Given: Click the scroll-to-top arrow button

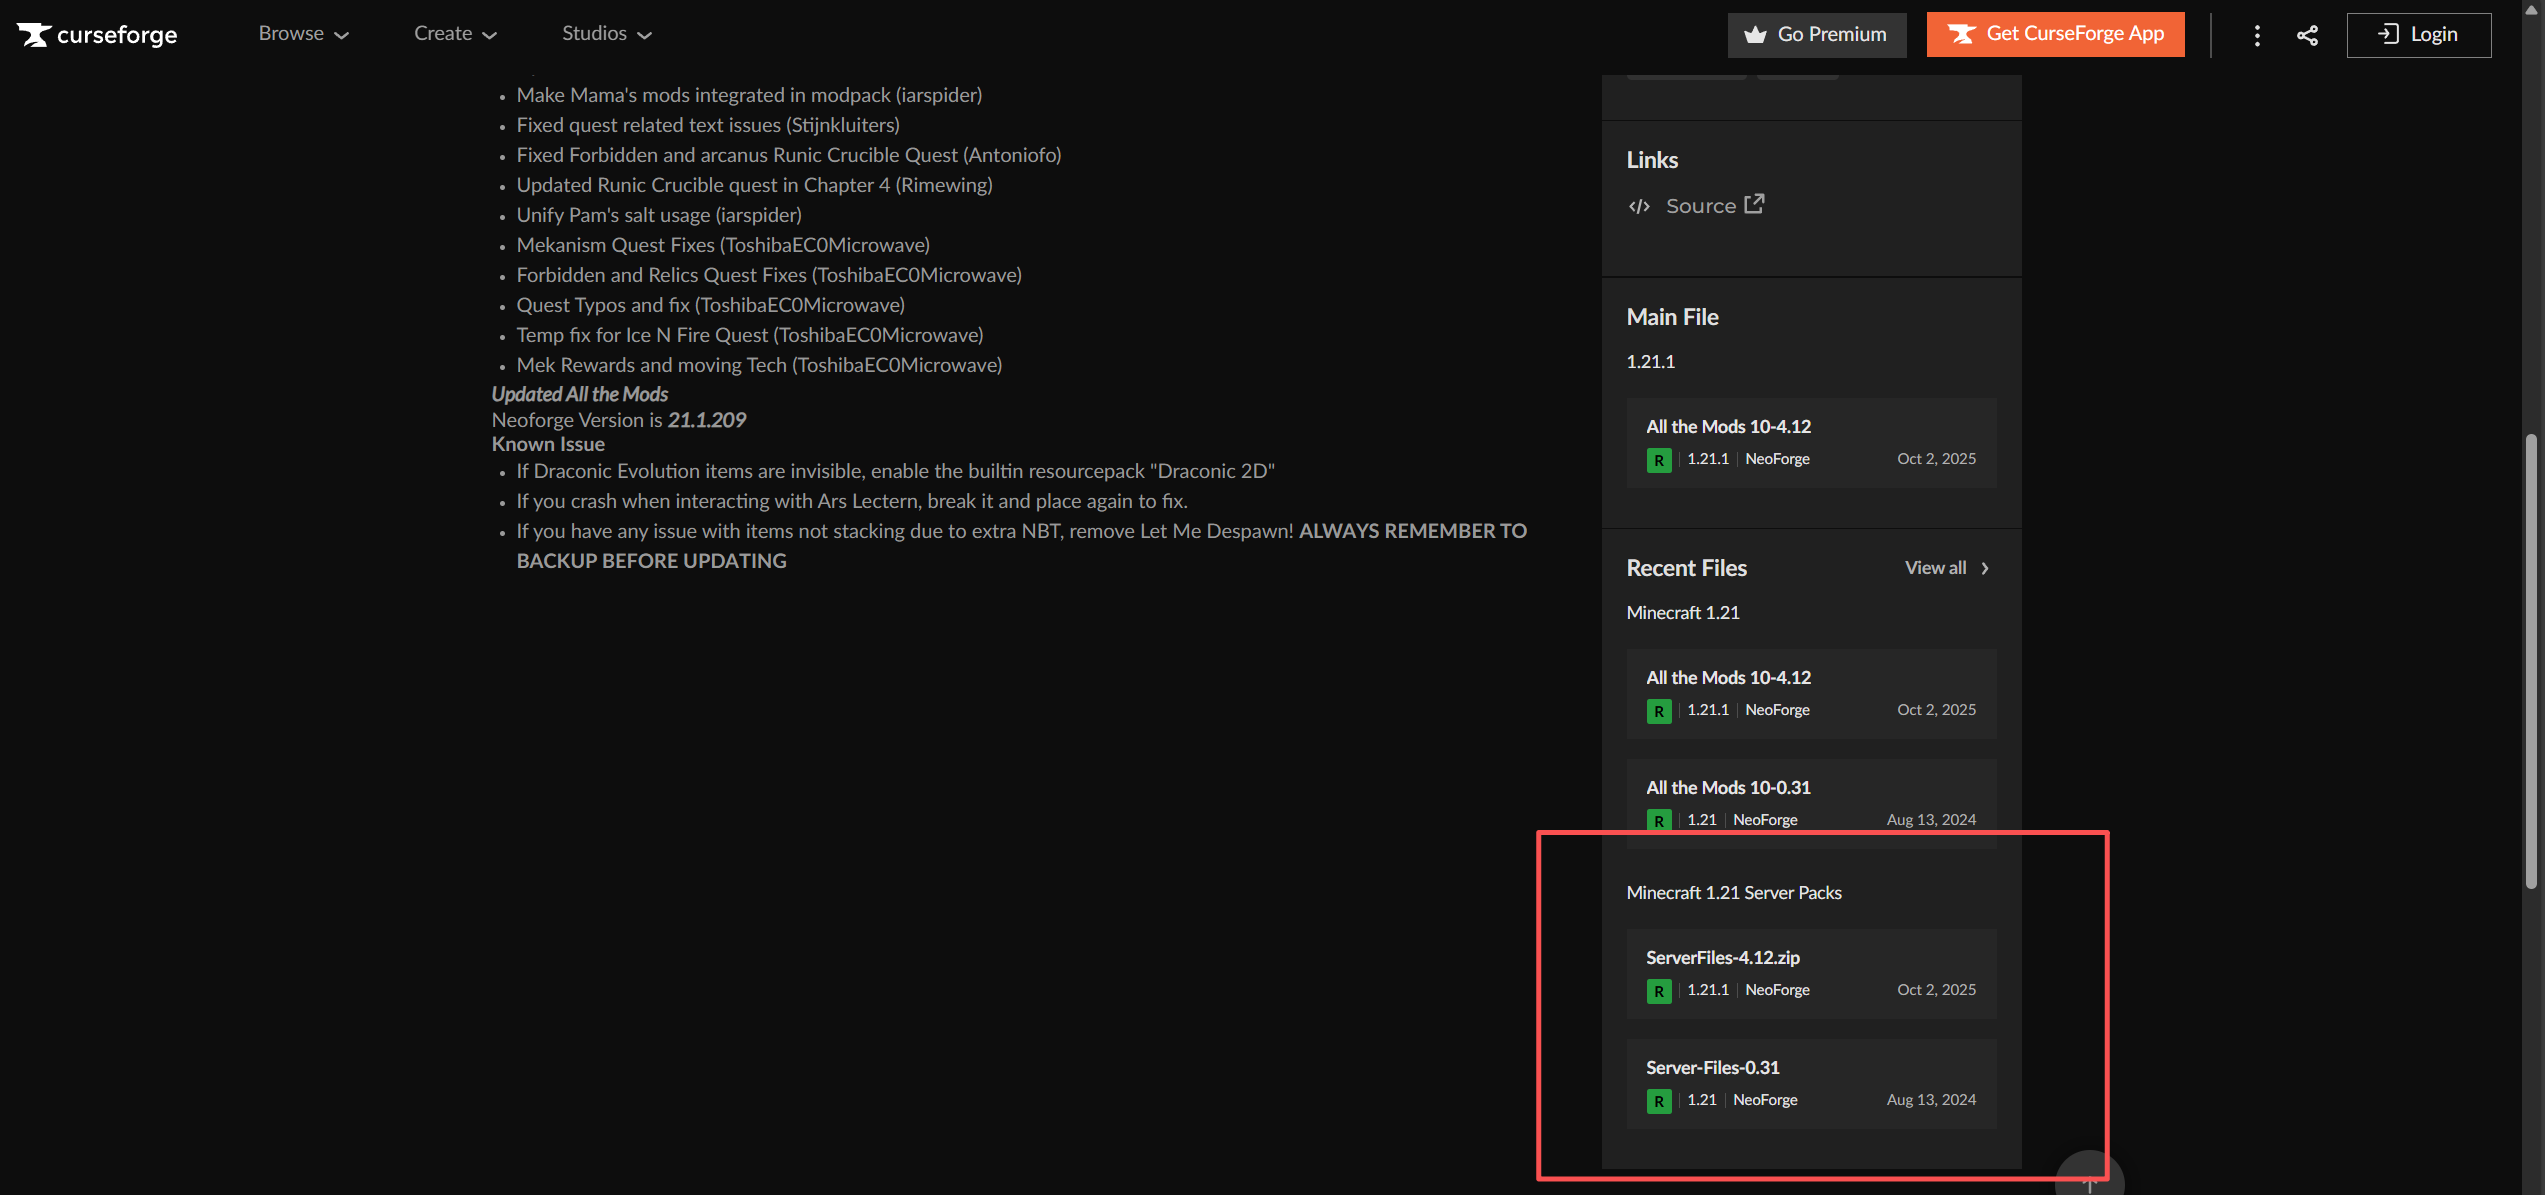Looking at the screenshot, I should [2089, 1180].
